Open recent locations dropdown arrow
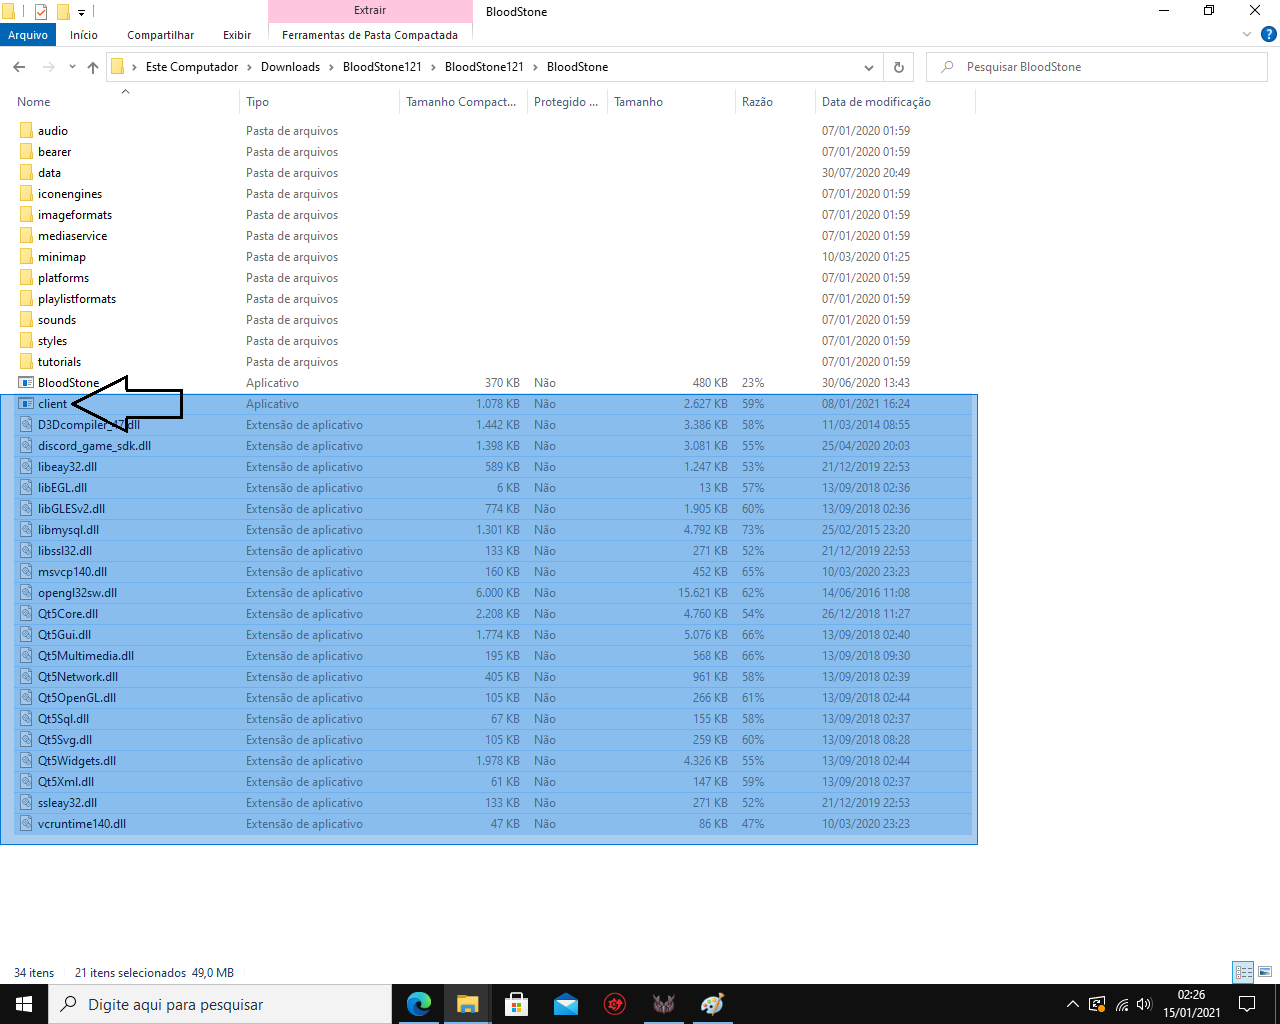Viewport: 1280px width, 1024px height. point(72,67)
